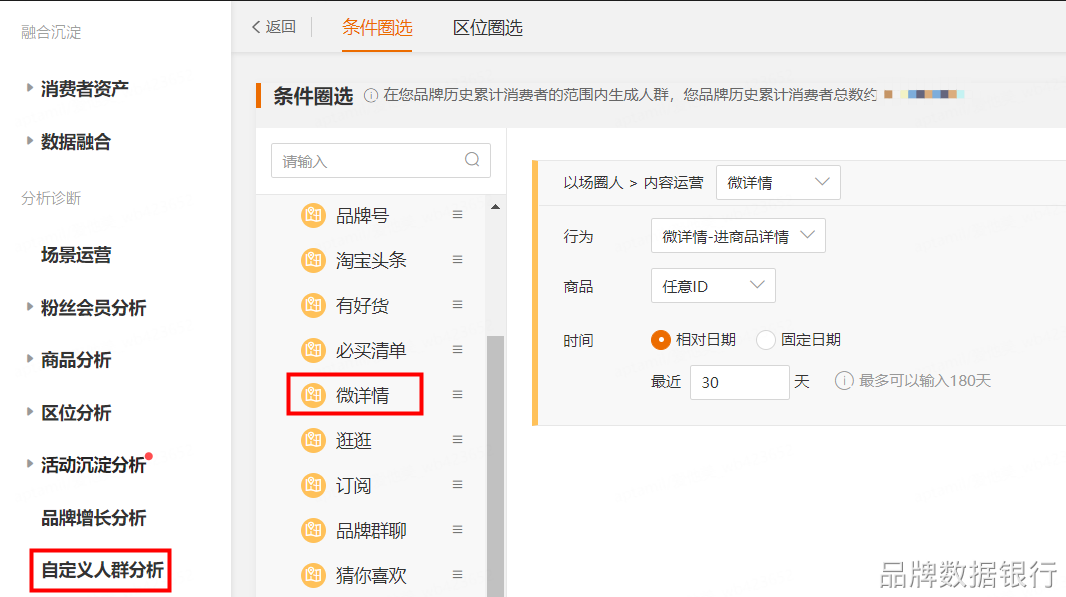Screen dimensions: 1066x597
Task: Select the 相对日期 radio button
Action: click(660, 340)
